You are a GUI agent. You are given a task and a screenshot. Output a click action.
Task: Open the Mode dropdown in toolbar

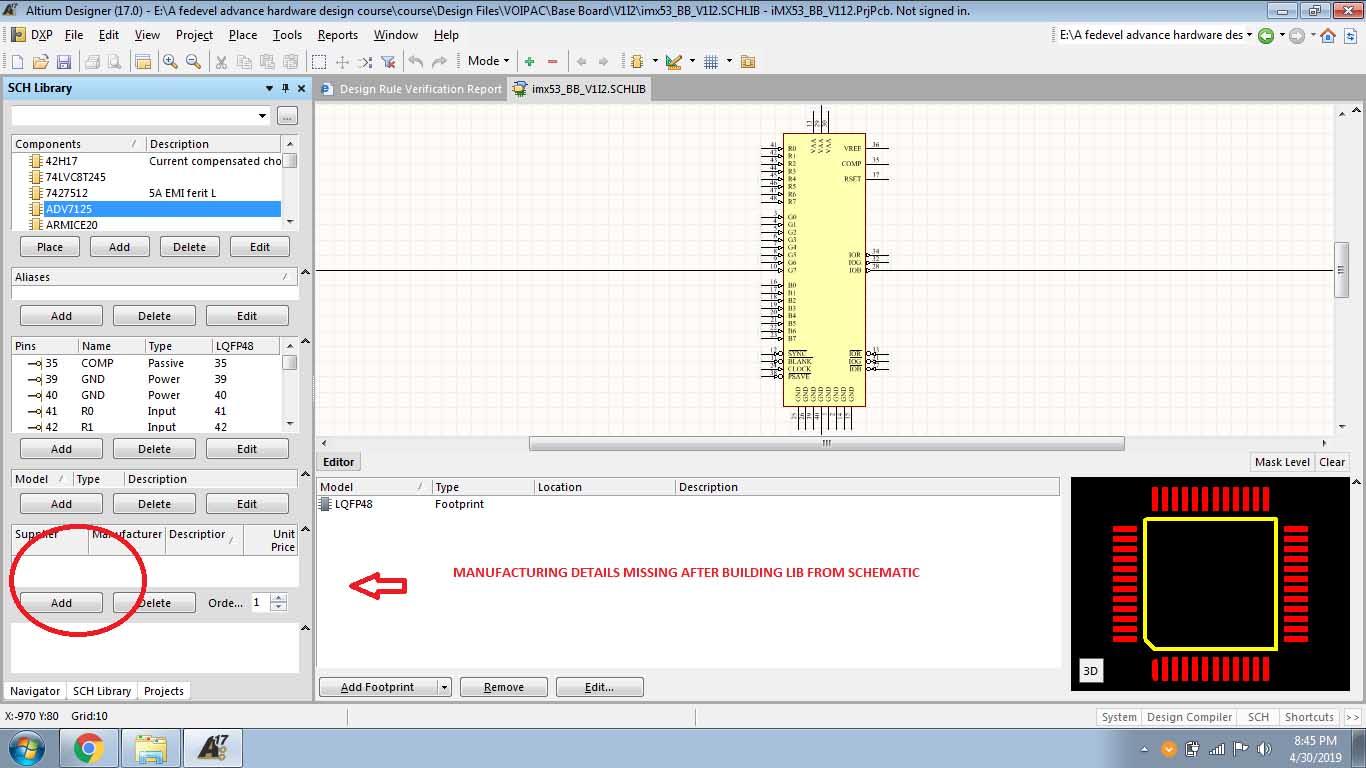tap(488, 62)
